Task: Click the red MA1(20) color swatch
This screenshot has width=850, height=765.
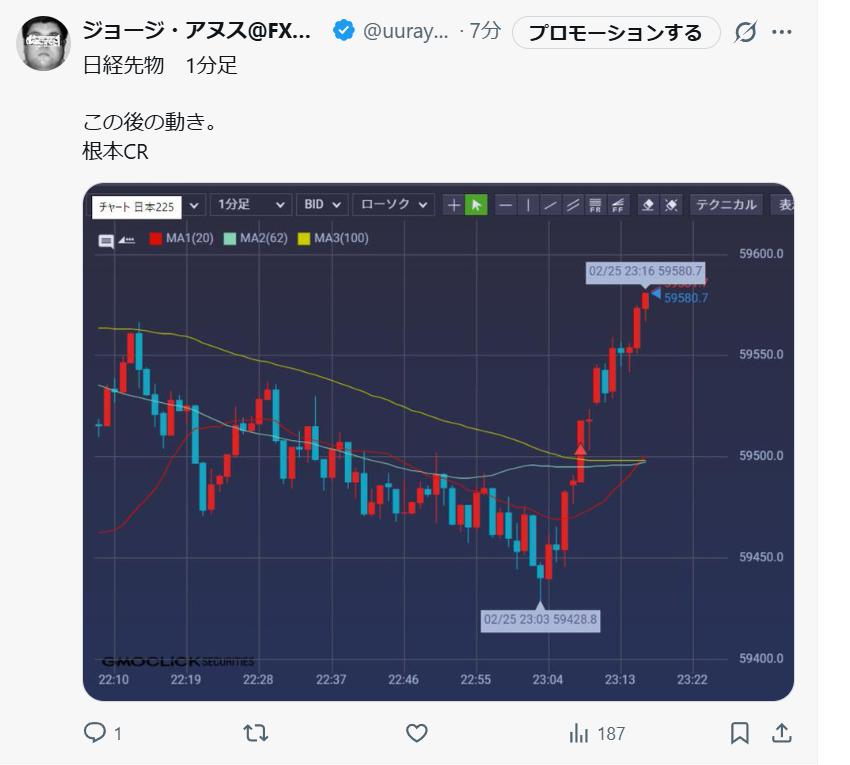Action: tap(156, 239)
